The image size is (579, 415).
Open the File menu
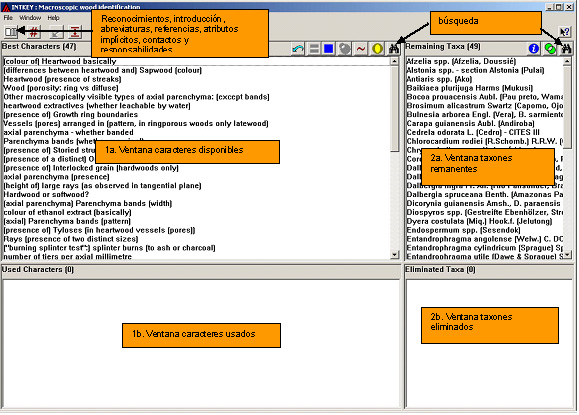8,18
